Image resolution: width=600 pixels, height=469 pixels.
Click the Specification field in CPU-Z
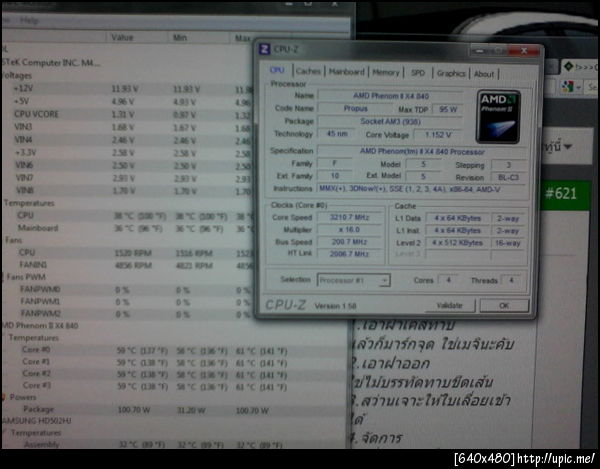[x=422, y=151]
